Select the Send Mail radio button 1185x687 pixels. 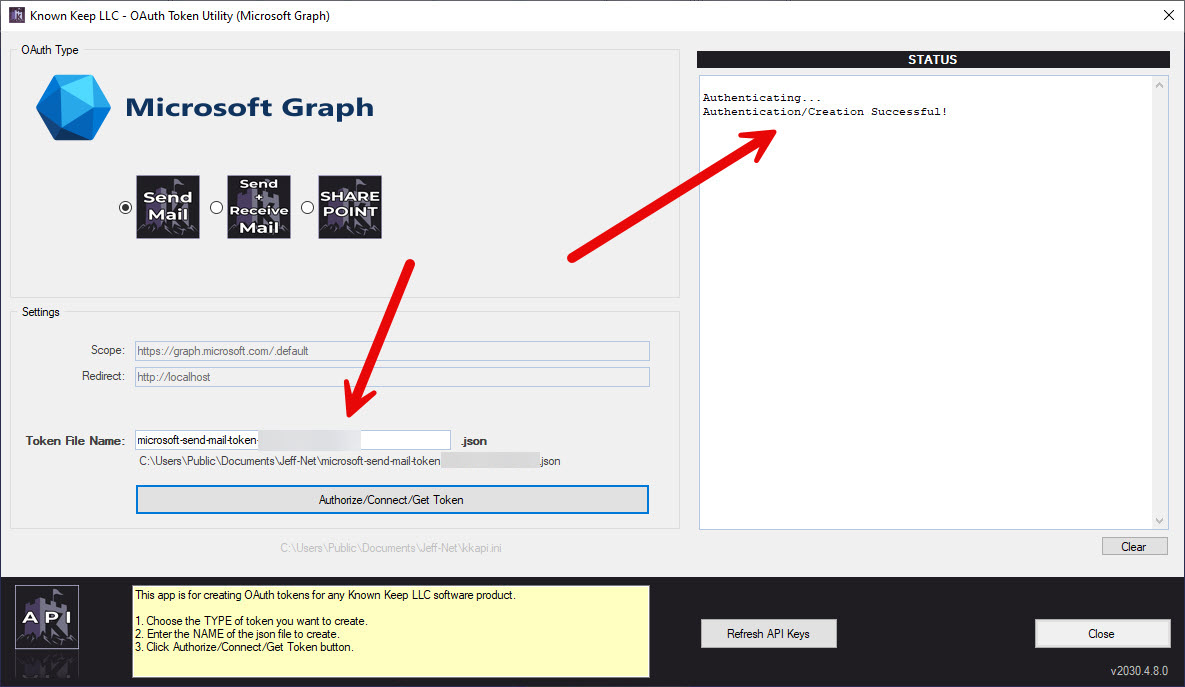(x=125, y=208)
